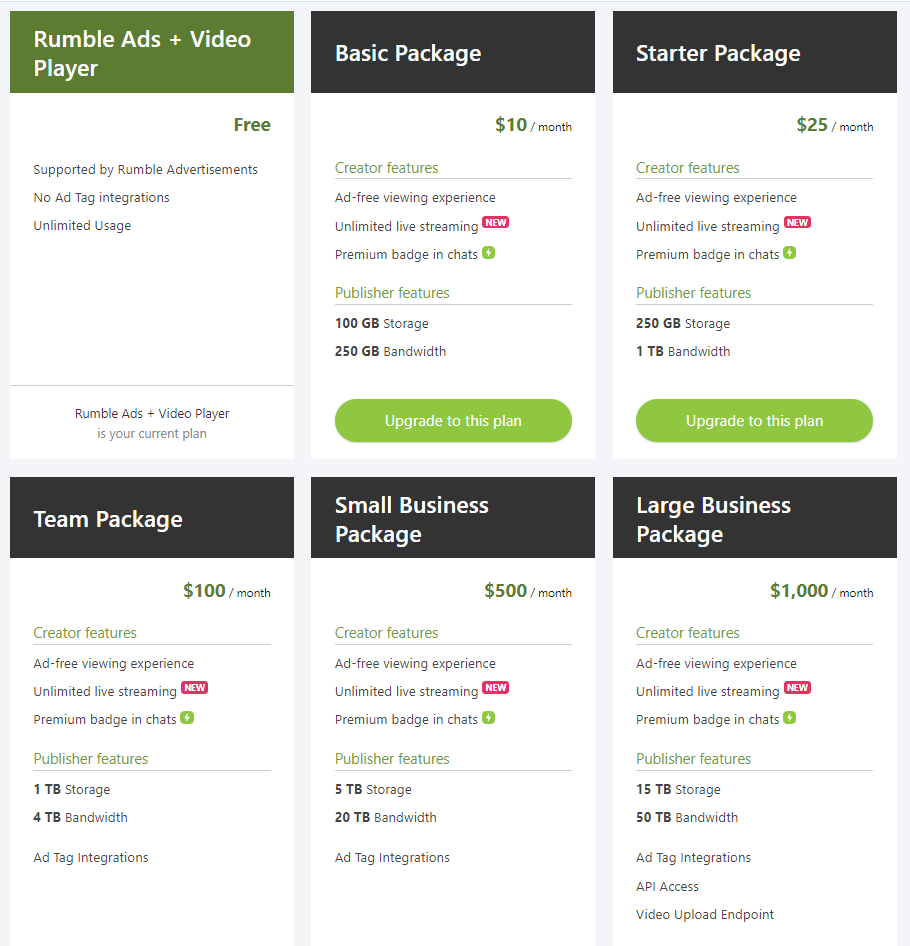The height and width of the screenshot is (946, 910).
Task: Click Ad-free viewing experience in Large Business Package
Action: [x=716, y=663]
